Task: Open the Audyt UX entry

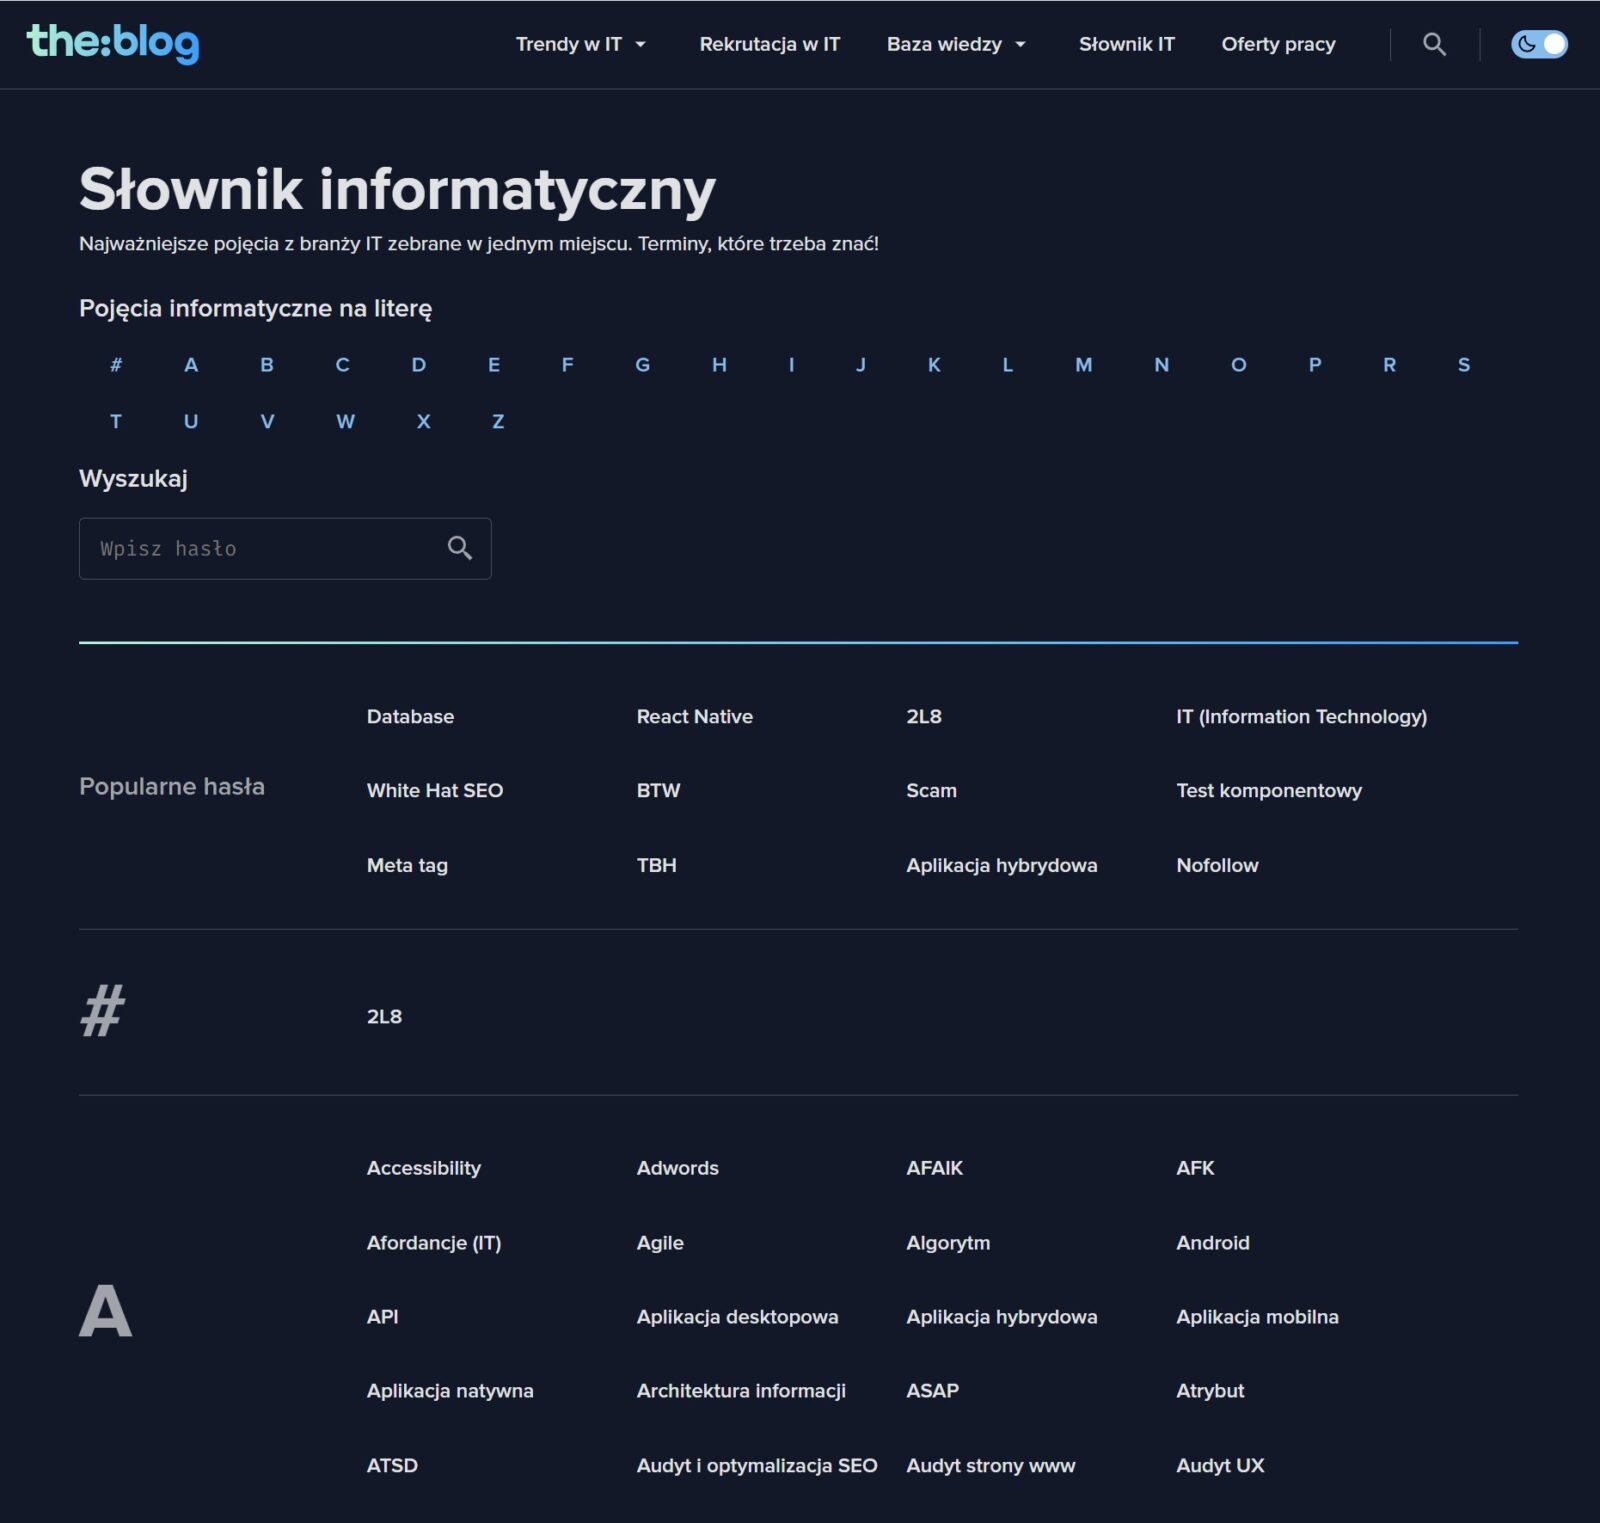Action: tap(1219, 1465)
